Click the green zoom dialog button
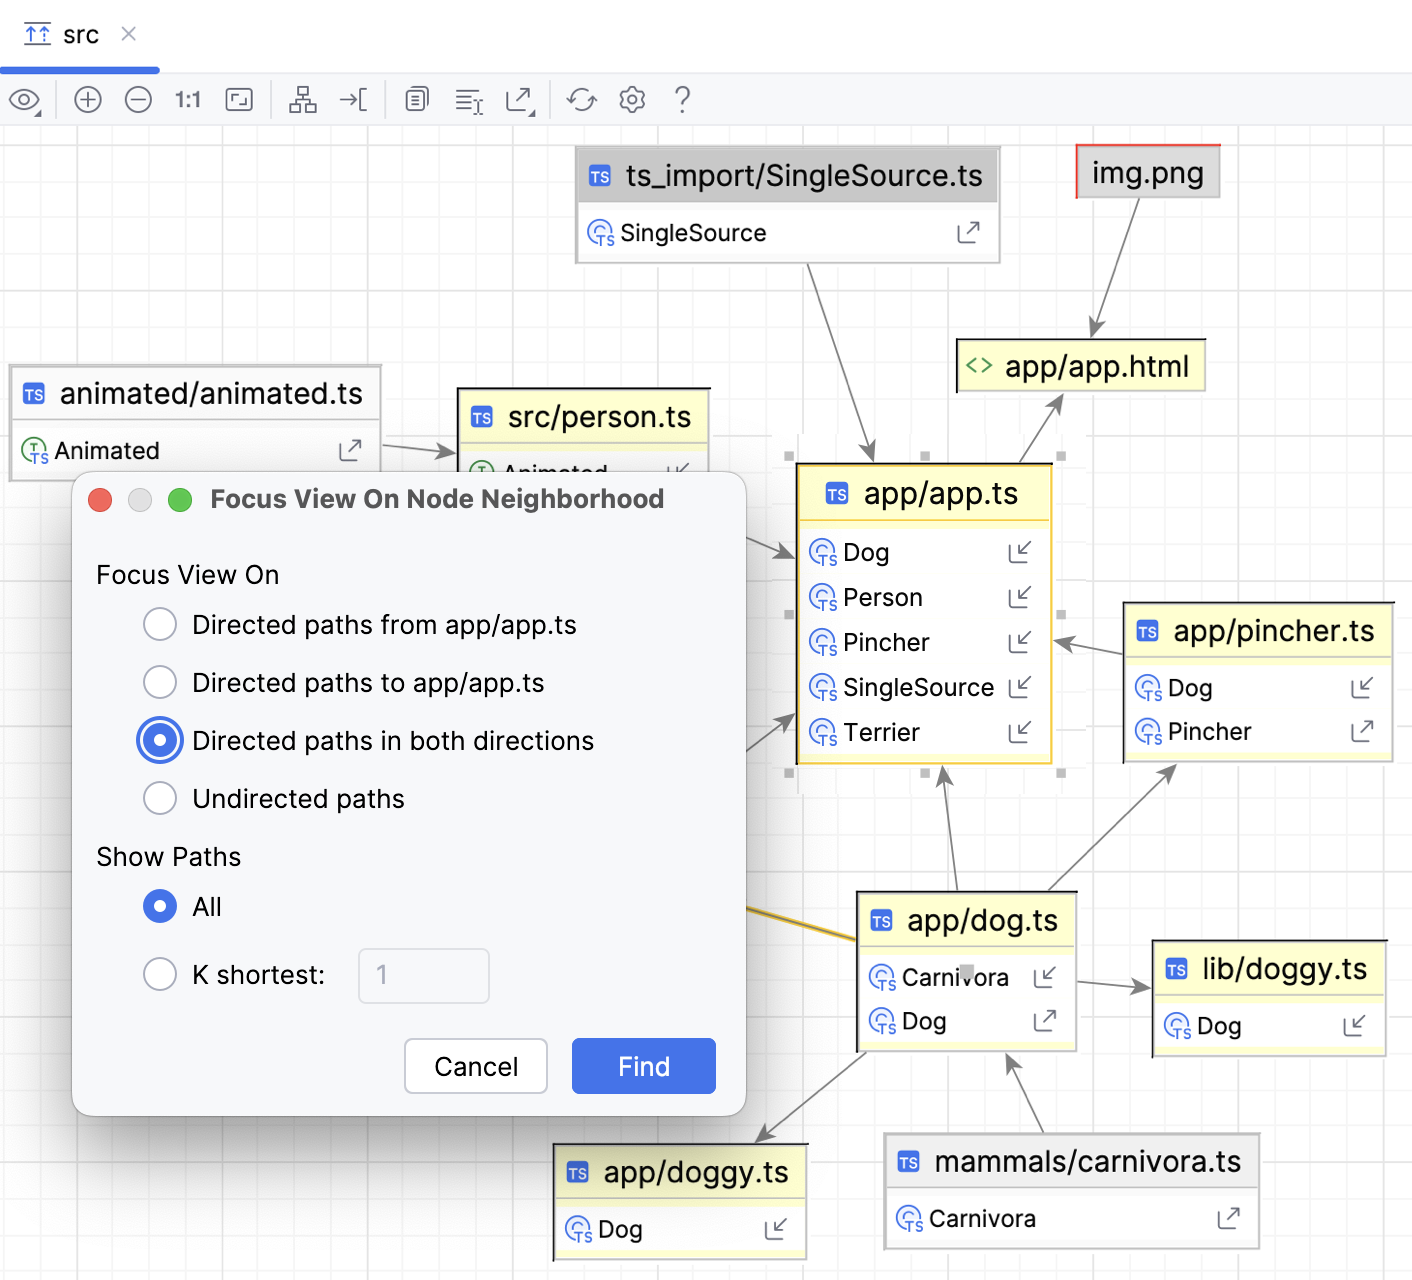 pyautogui.click(x=180, y=500)
